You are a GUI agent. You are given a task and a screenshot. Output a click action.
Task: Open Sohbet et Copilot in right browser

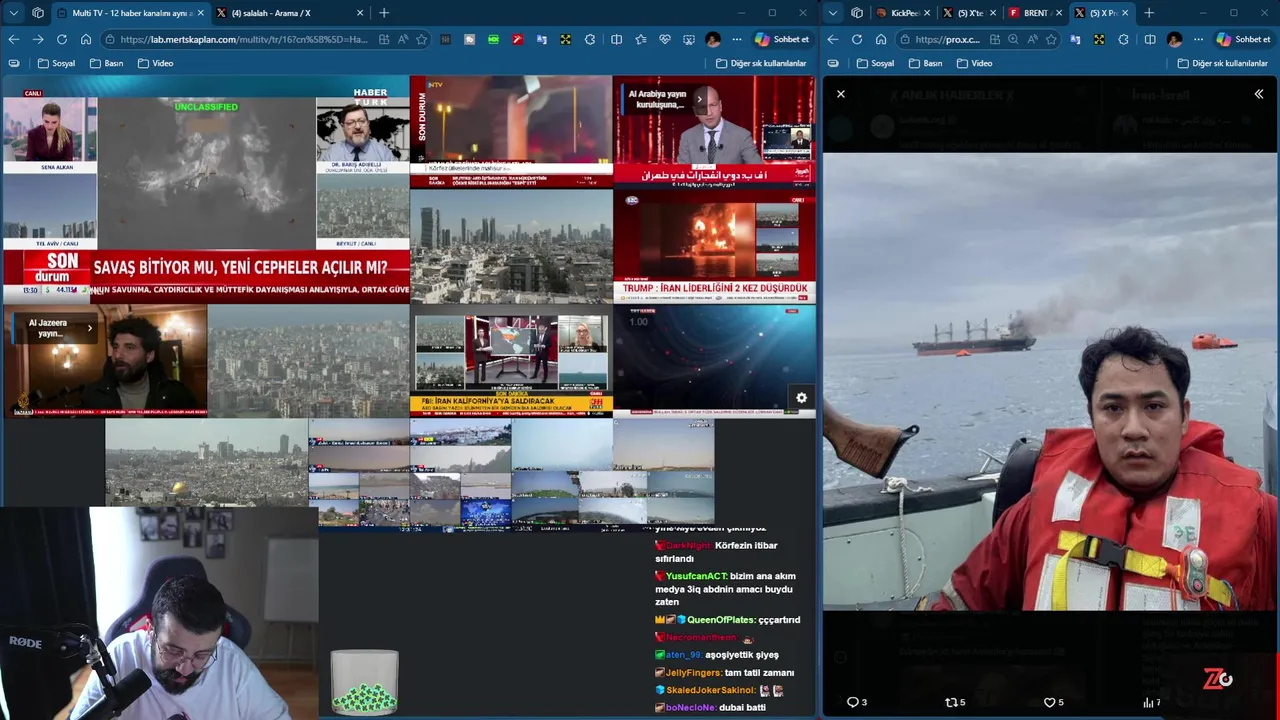pos(1243,39)
